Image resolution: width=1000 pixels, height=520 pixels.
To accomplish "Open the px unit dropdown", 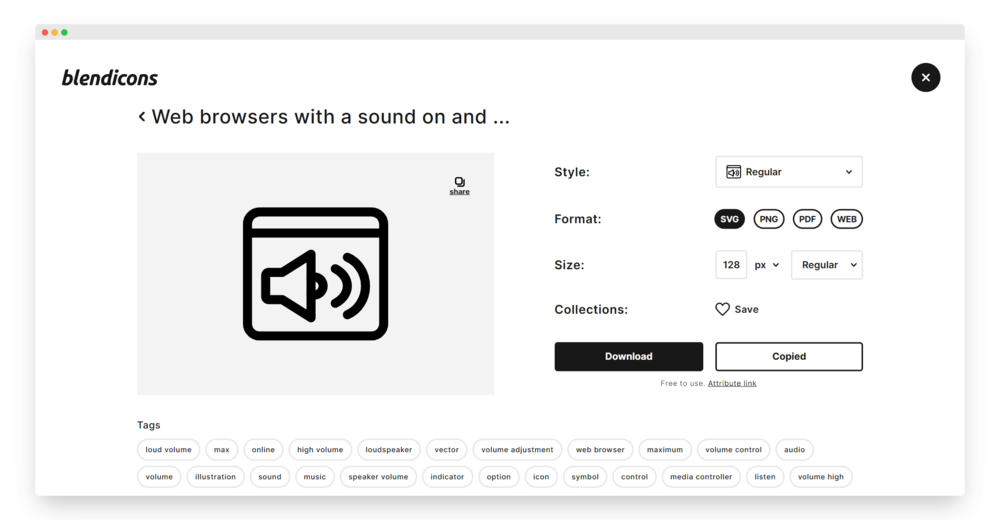I will [x=767, y=265].
